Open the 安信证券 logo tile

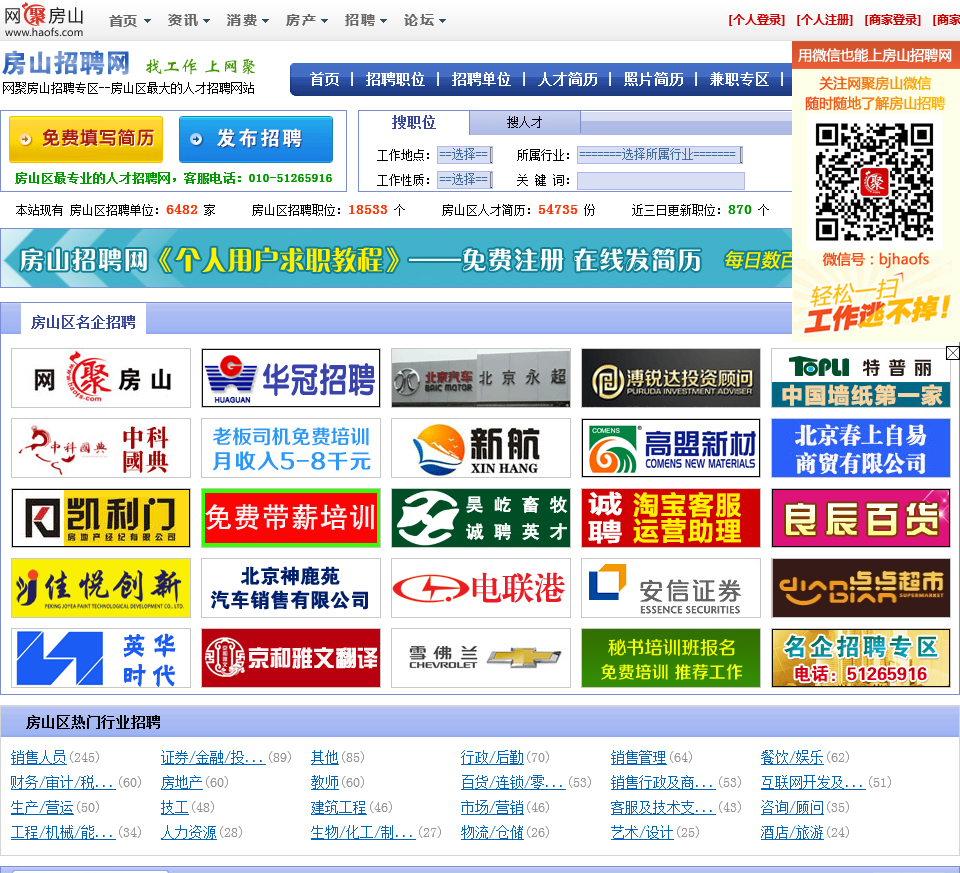(670, 588)
